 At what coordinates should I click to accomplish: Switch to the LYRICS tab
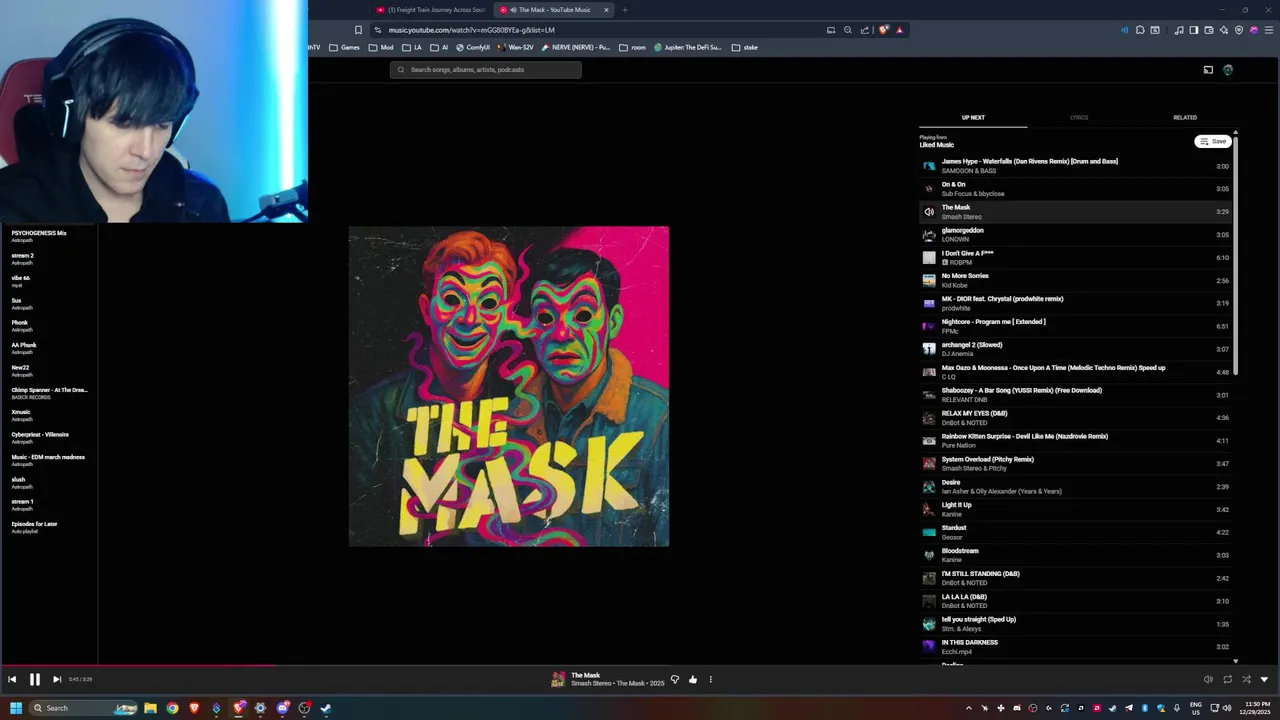click(1079, 117)
